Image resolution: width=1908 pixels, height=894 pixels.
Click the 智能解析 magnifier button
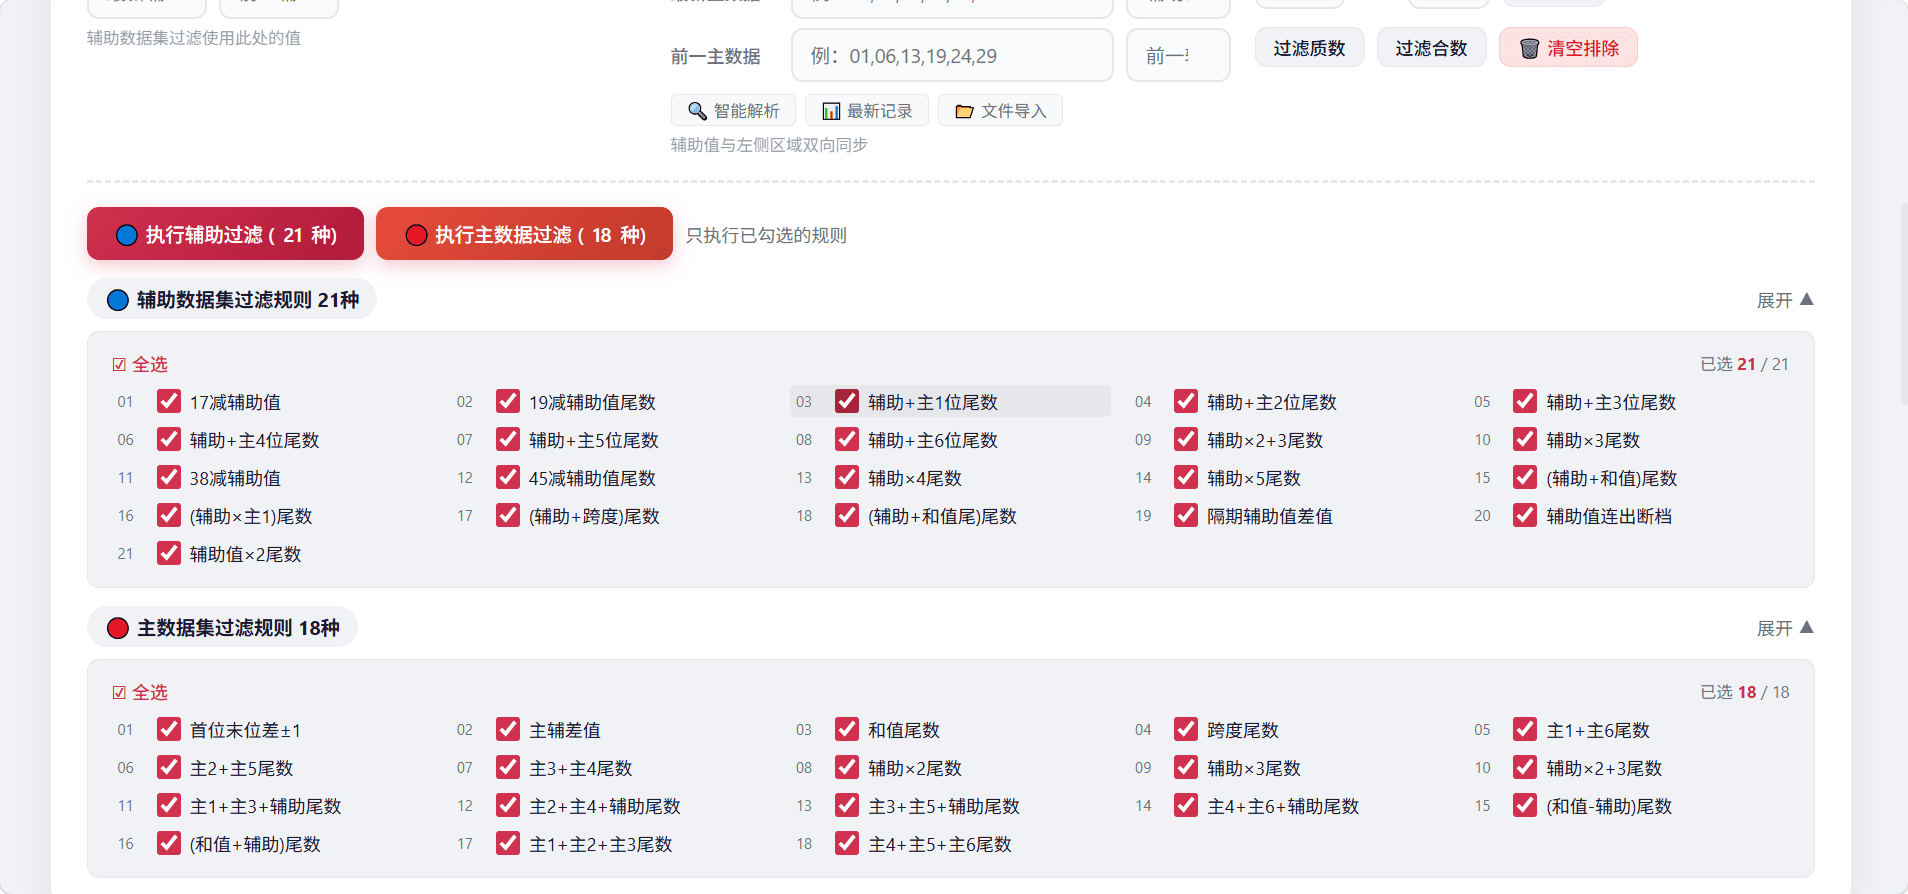click(x=733, y=110)
